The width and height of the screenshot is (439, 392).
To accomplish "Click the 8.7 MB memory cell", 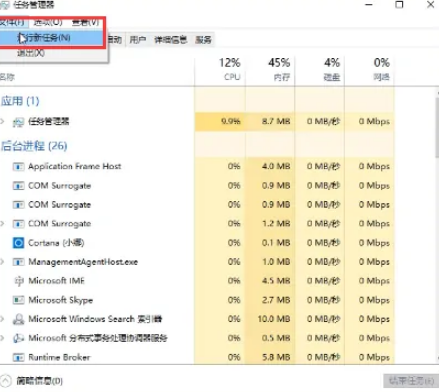I will click(x=270, y=121).
